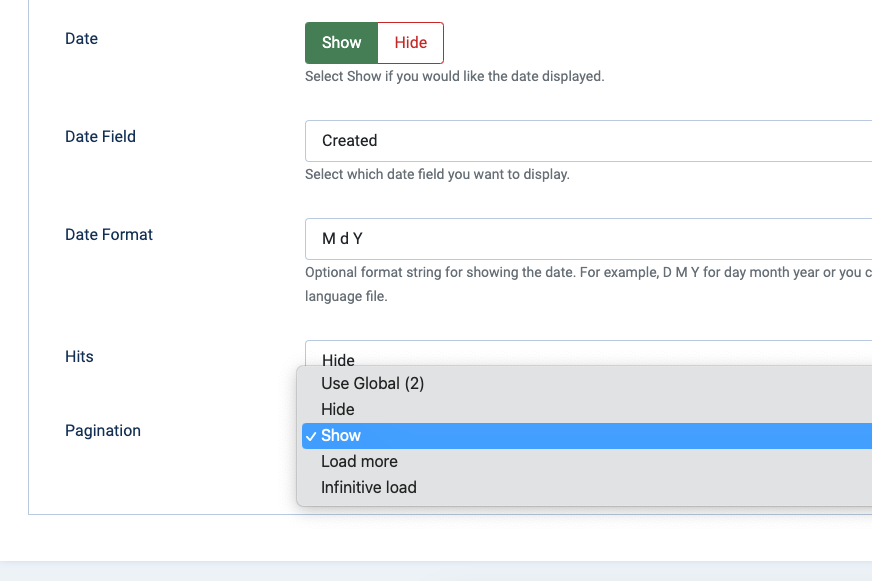
Task: Click the Date Format label
Action: click(109, 234)
